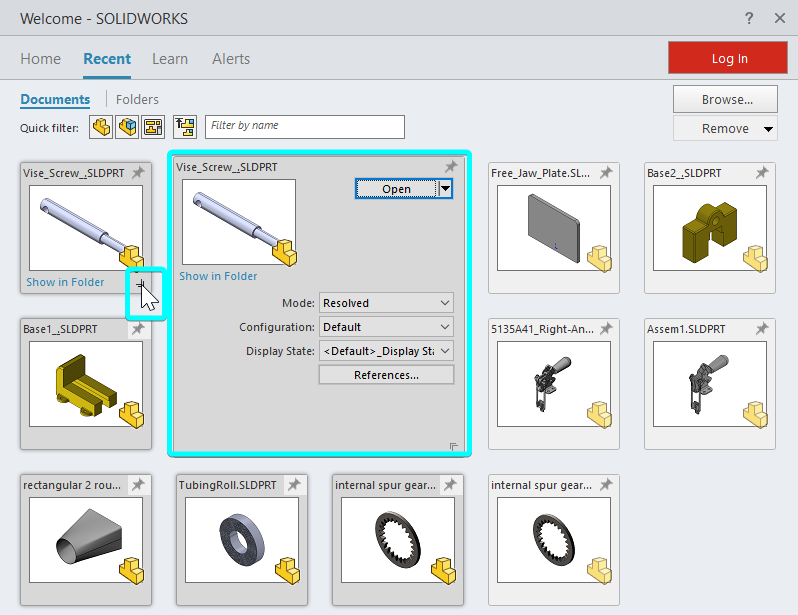The height and width of the screenshot is (615, 798).
Task: Click the References... button
Action: point(386,375)
